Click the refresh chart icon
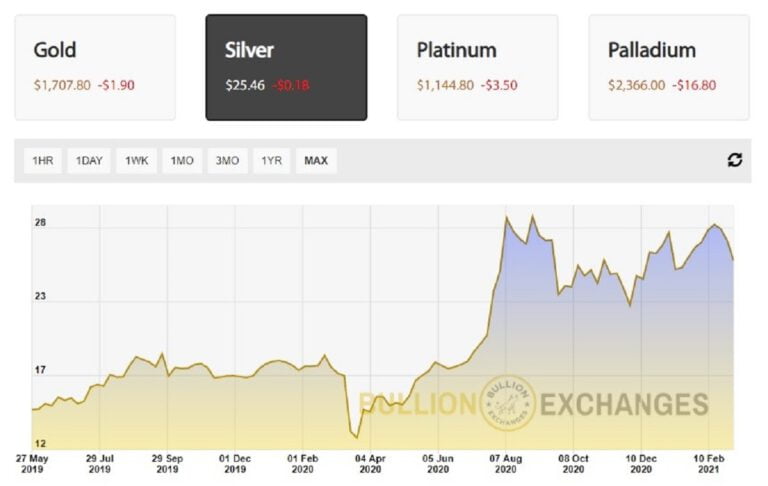Screen dimensions: 768x486 click(x=735, y=160)
